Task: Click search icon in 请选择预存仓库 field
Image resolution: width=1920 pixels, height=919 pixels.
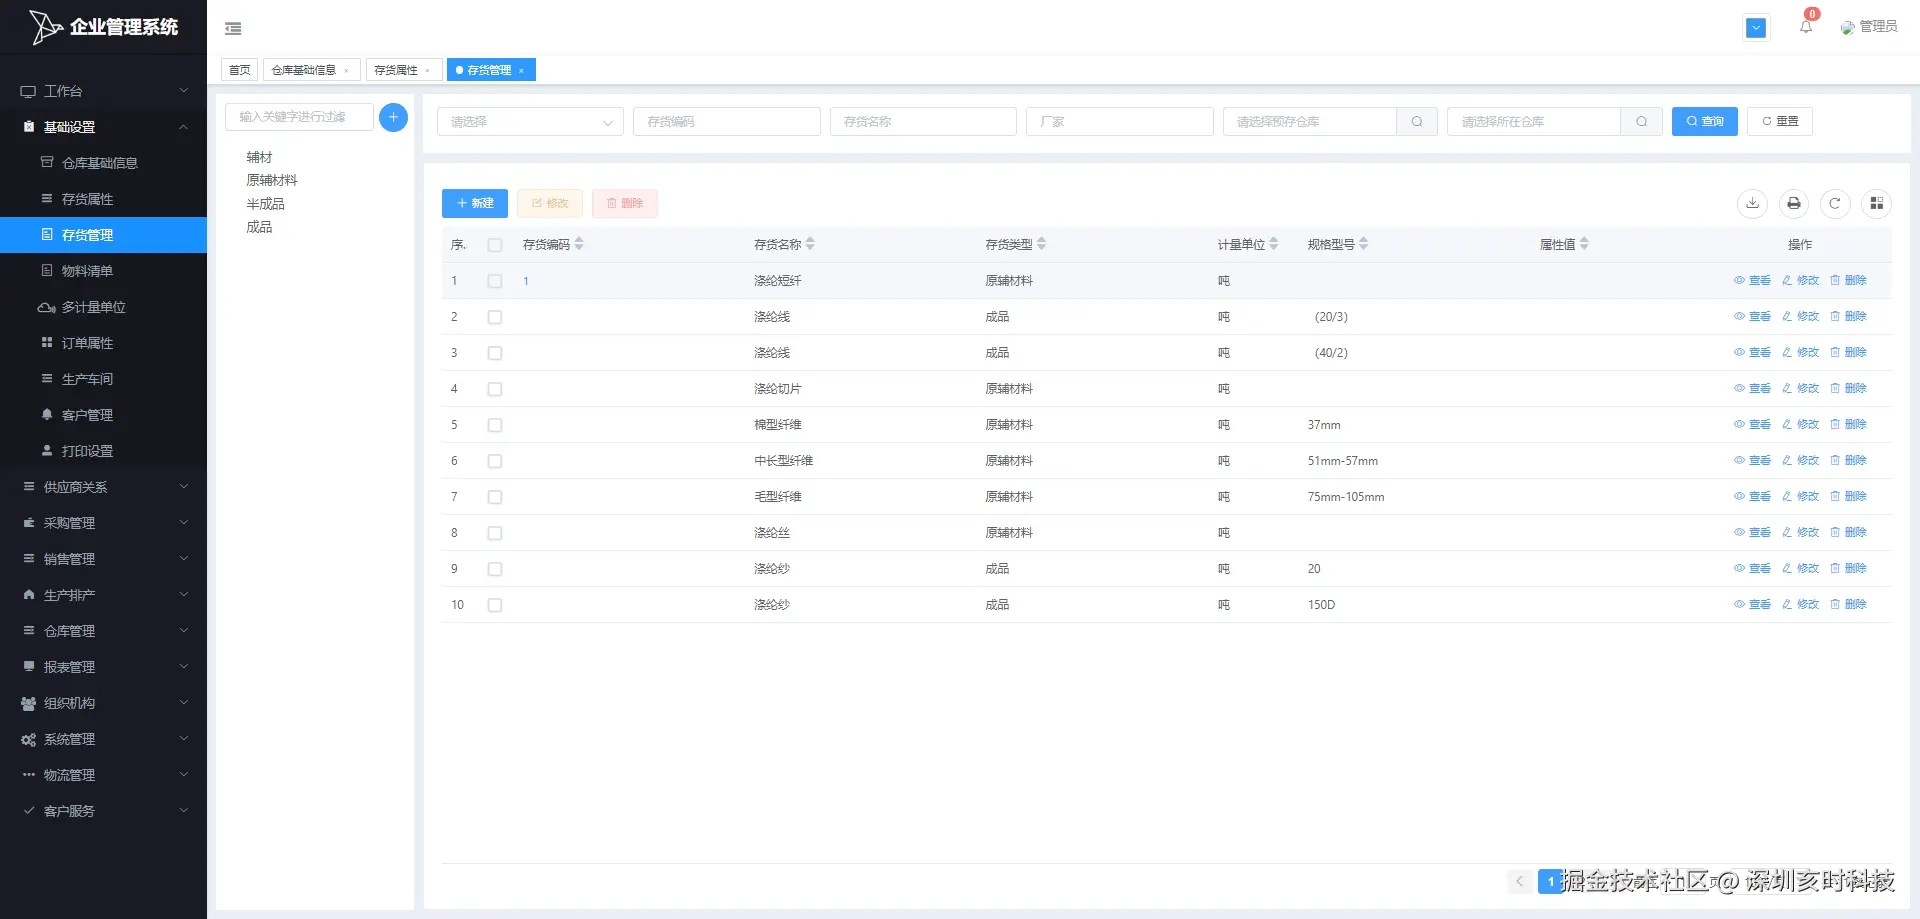Action: click(x=1417, y=122)
